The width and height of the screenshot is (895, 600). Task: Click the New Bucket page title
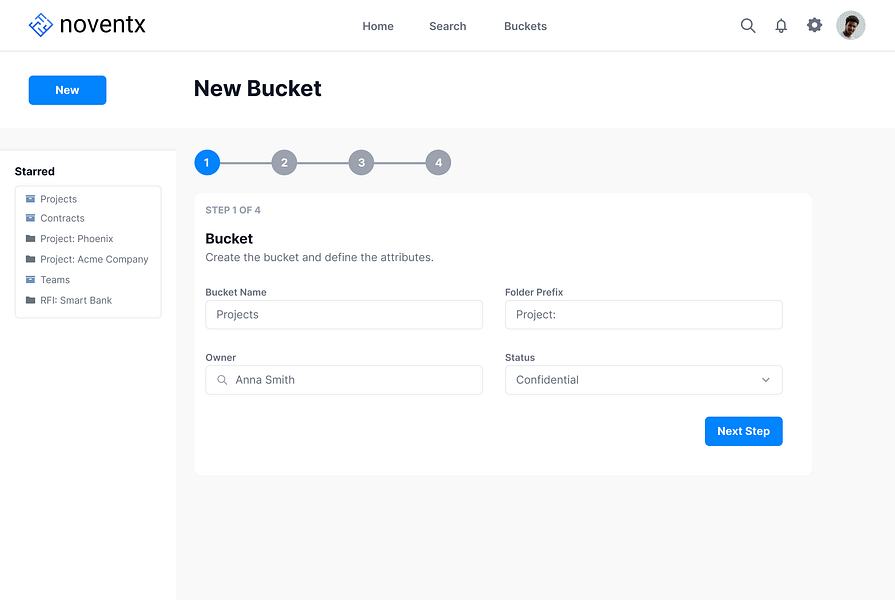pos(257,88)
